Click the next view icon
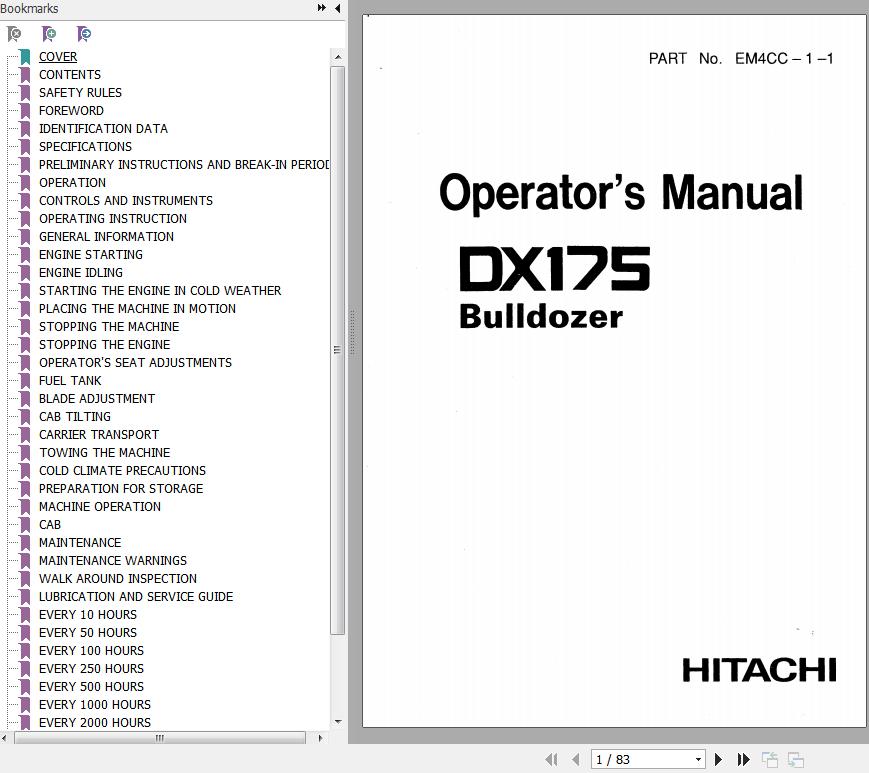Screen dimensions: 869x773 (796, 760)
